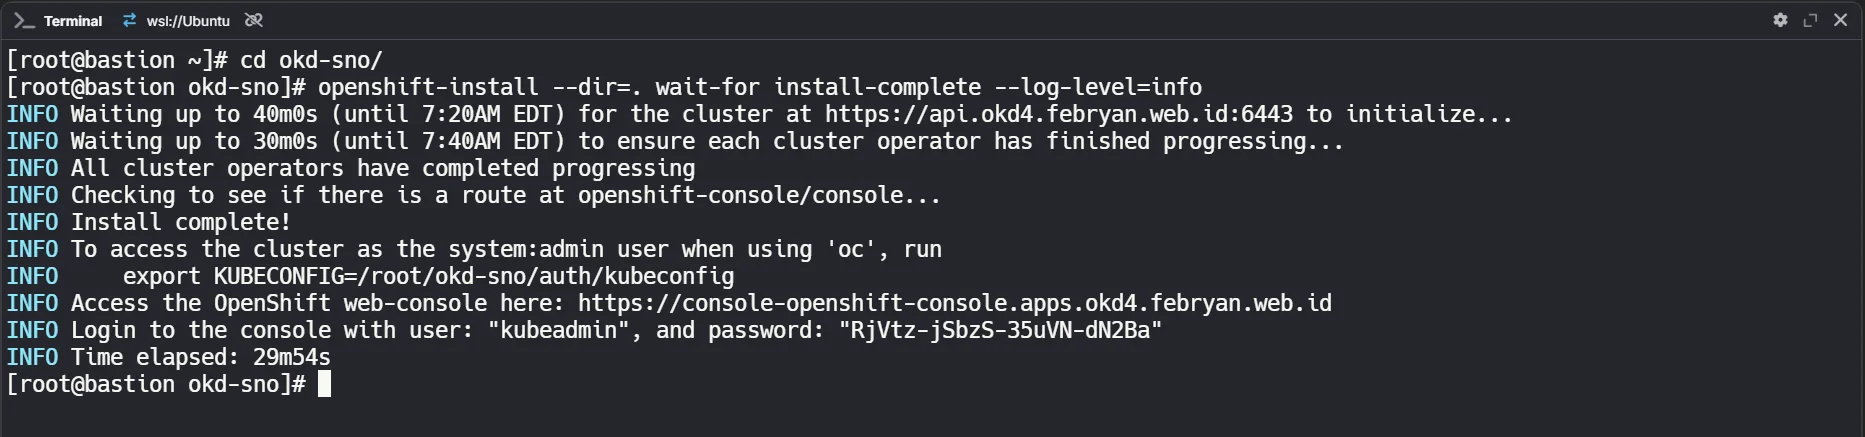Screen dimensions: 1865x437
Task: Open terminal settings gear icon
Action: (1780, 20)
